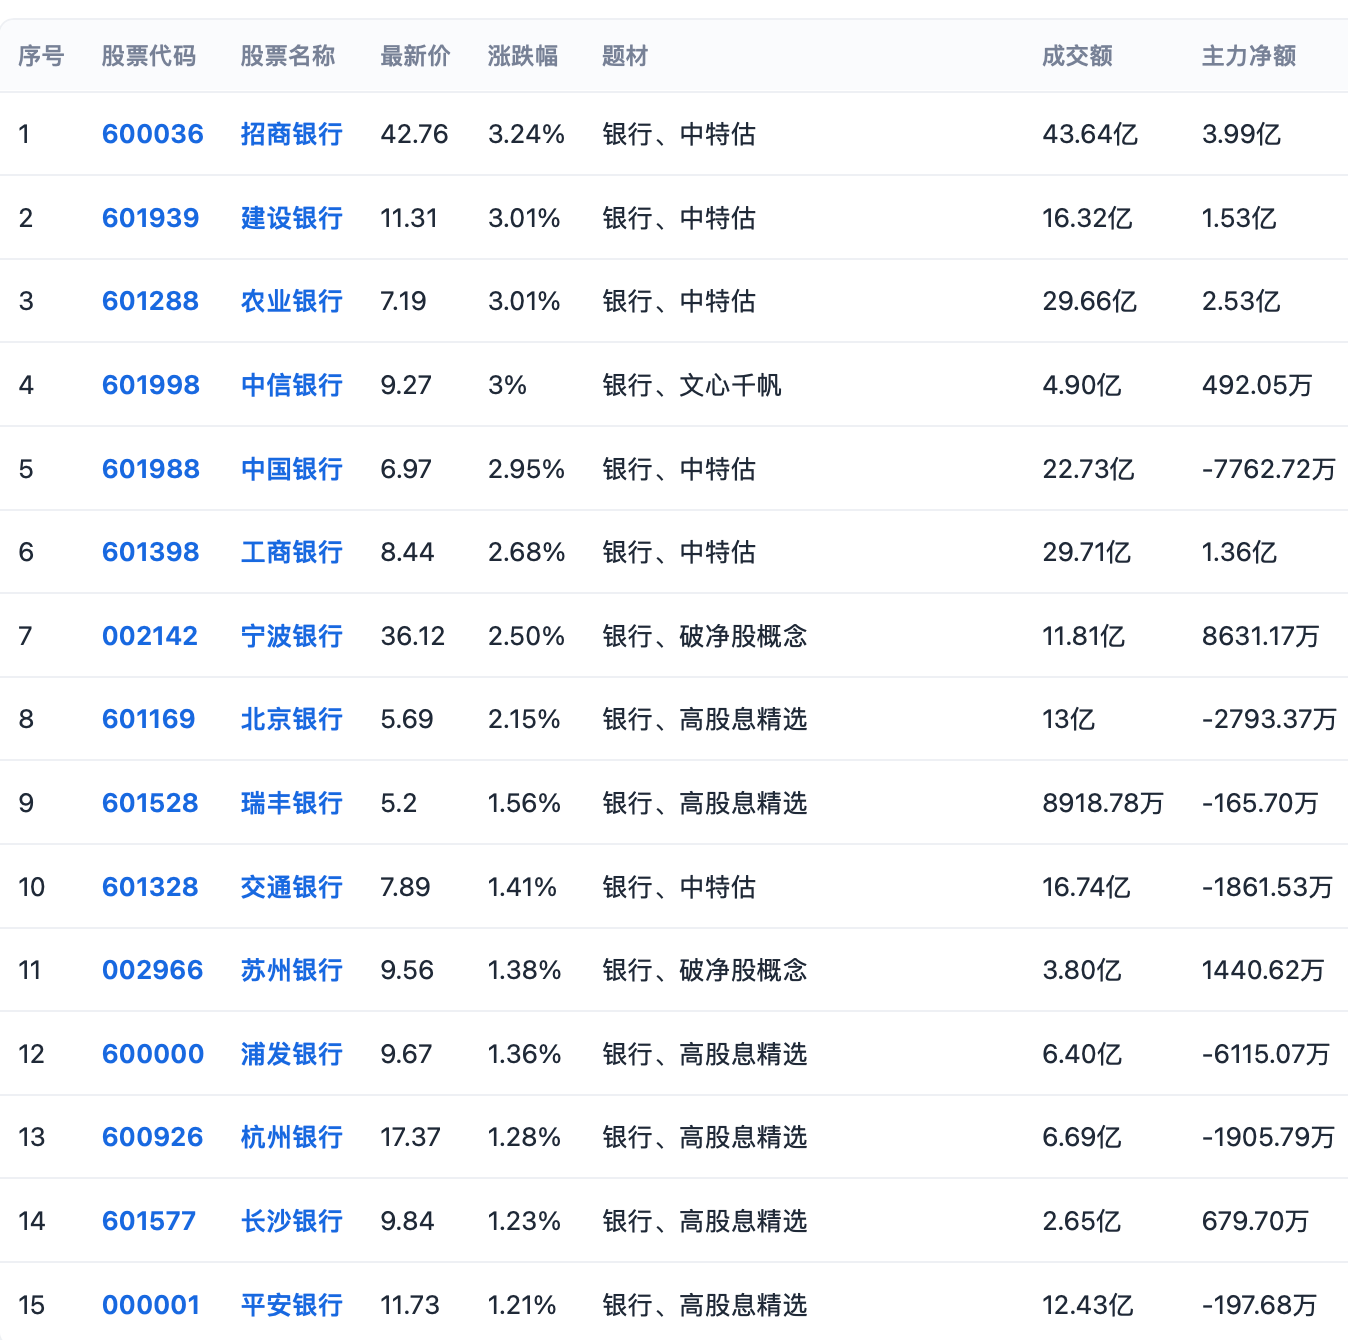Click stock code 002142
This screenshot has width=1348, height=1340.
point(150,636)
